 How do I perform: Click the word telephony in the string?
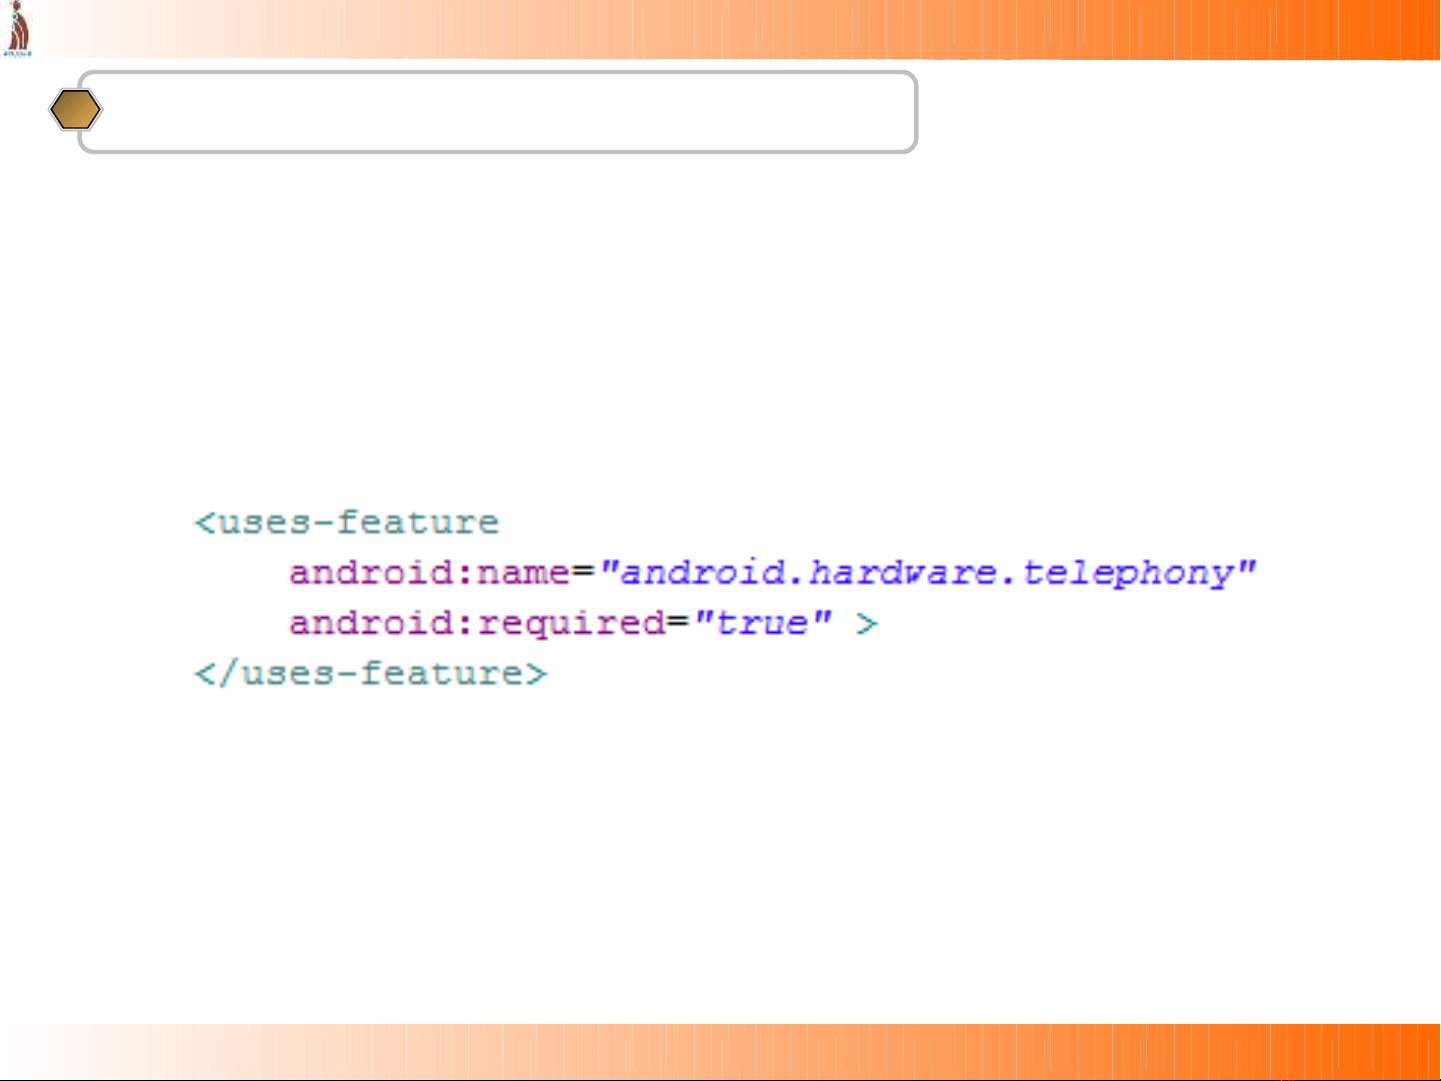(1127, 573)
